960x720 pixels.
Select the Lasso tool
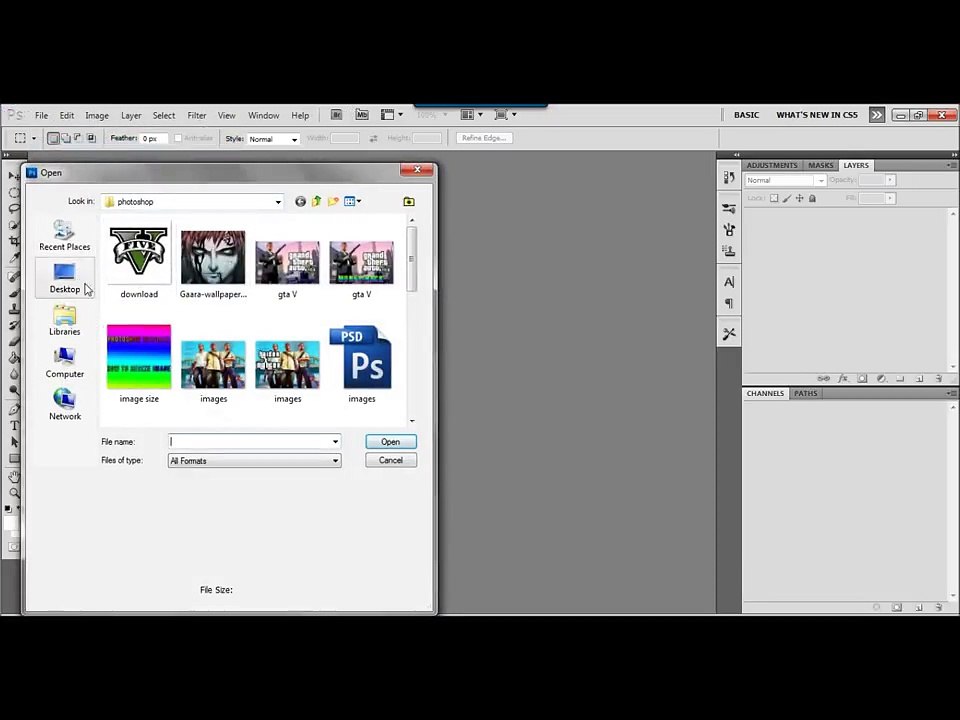(x=13, y=209)
